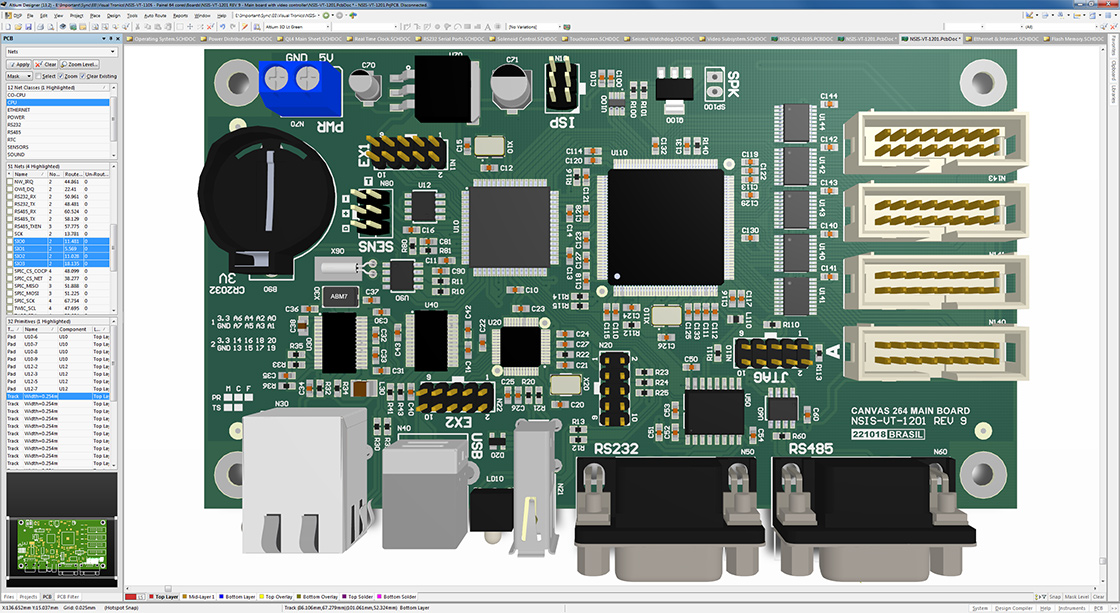Click the green navigate back icon
Screen dimensions: 1120x613
[x=326, y=16]
